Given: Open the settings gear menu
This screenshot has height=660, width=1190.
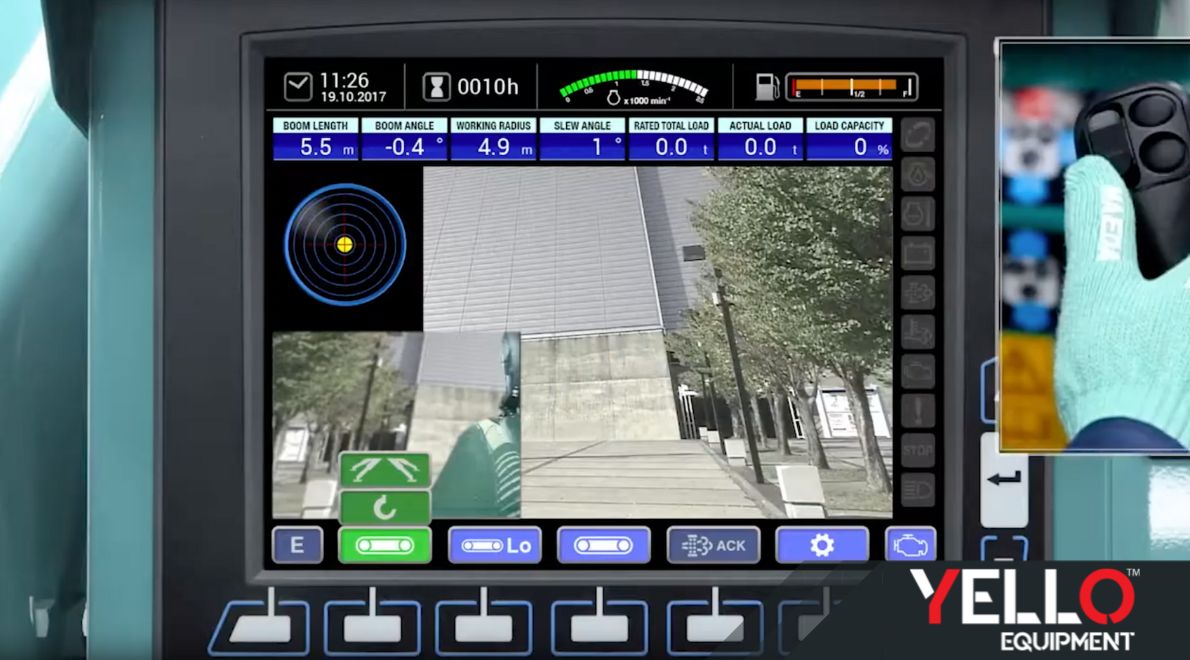Looking at the screenshot, I should 822,545.
